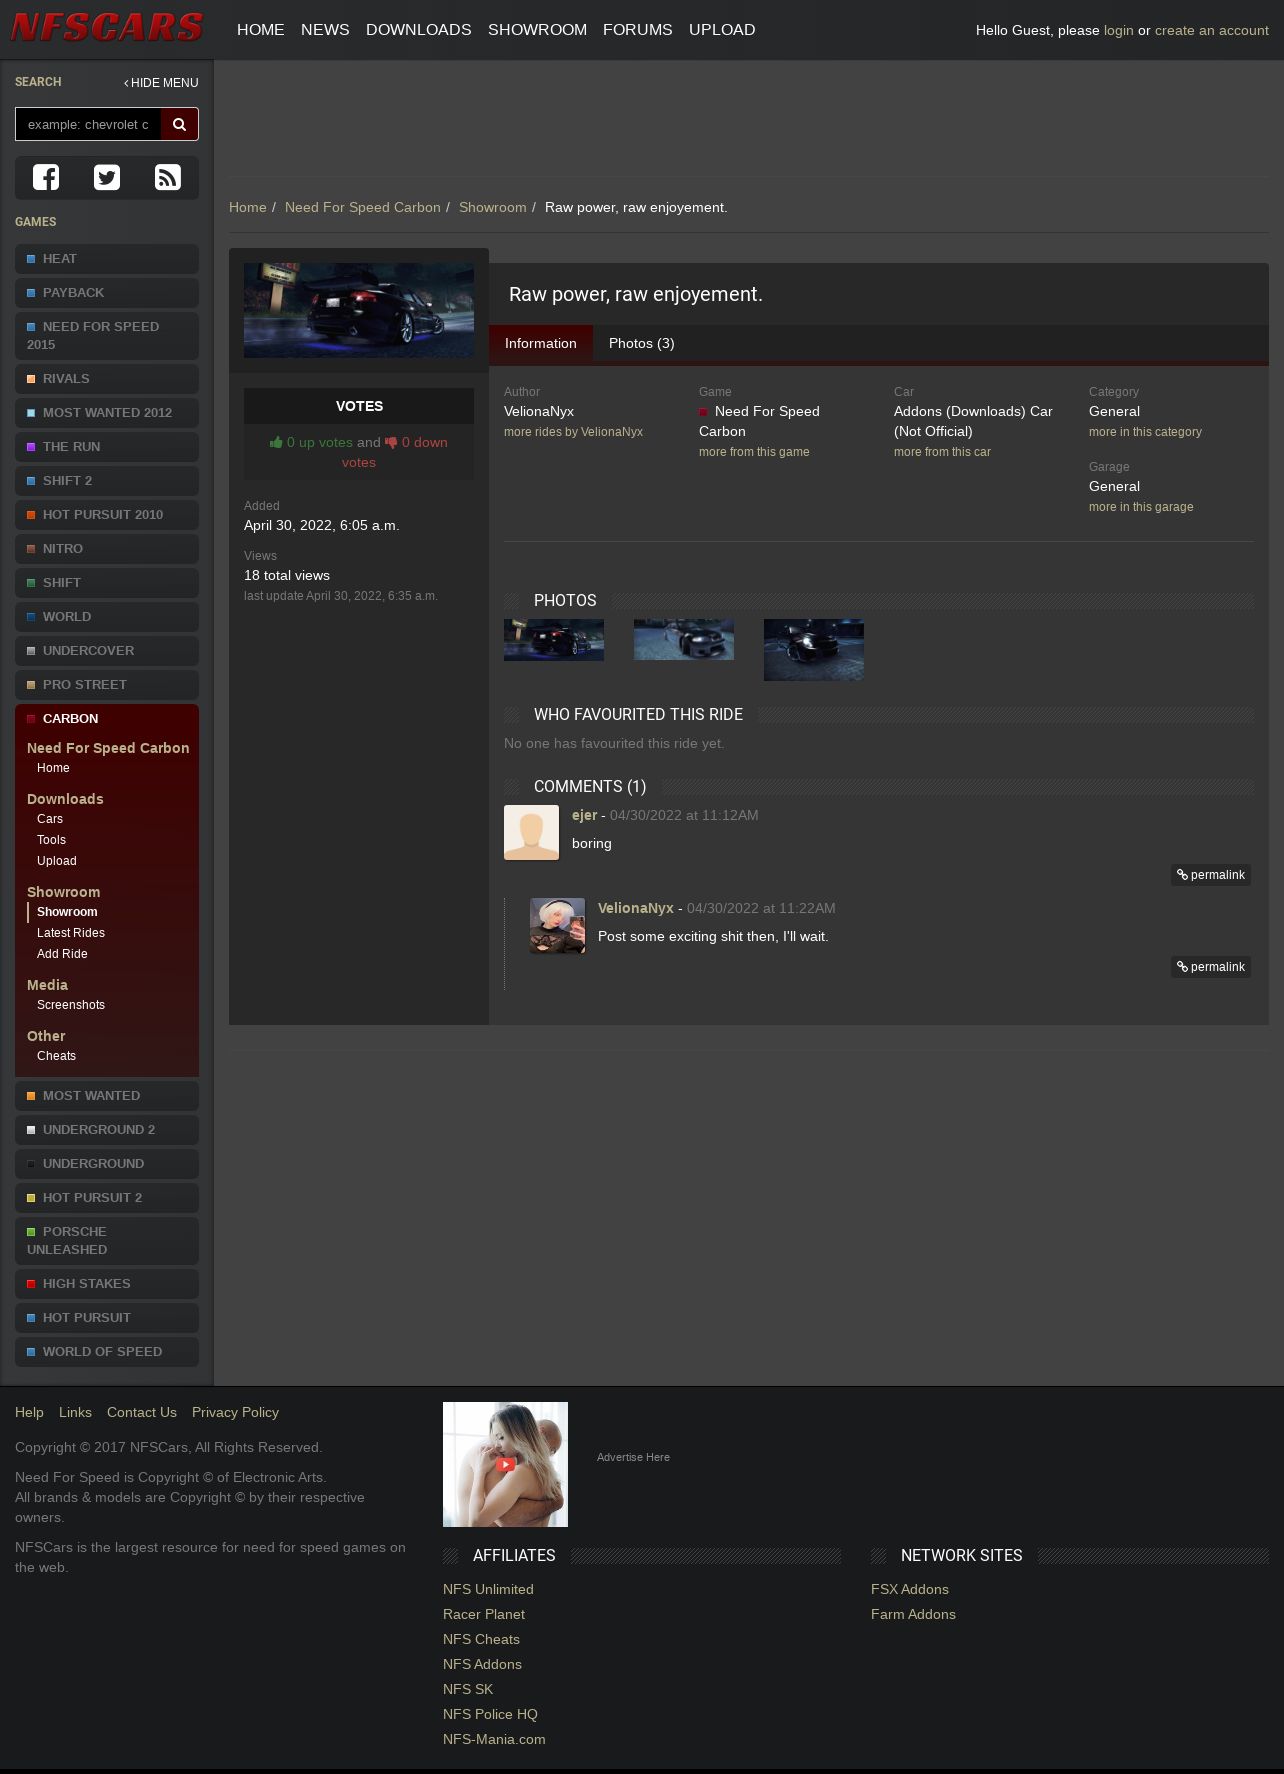1284x1774 pixels.
Task: Open the first photo thumbnail
Action: click(x=554, y=640)
